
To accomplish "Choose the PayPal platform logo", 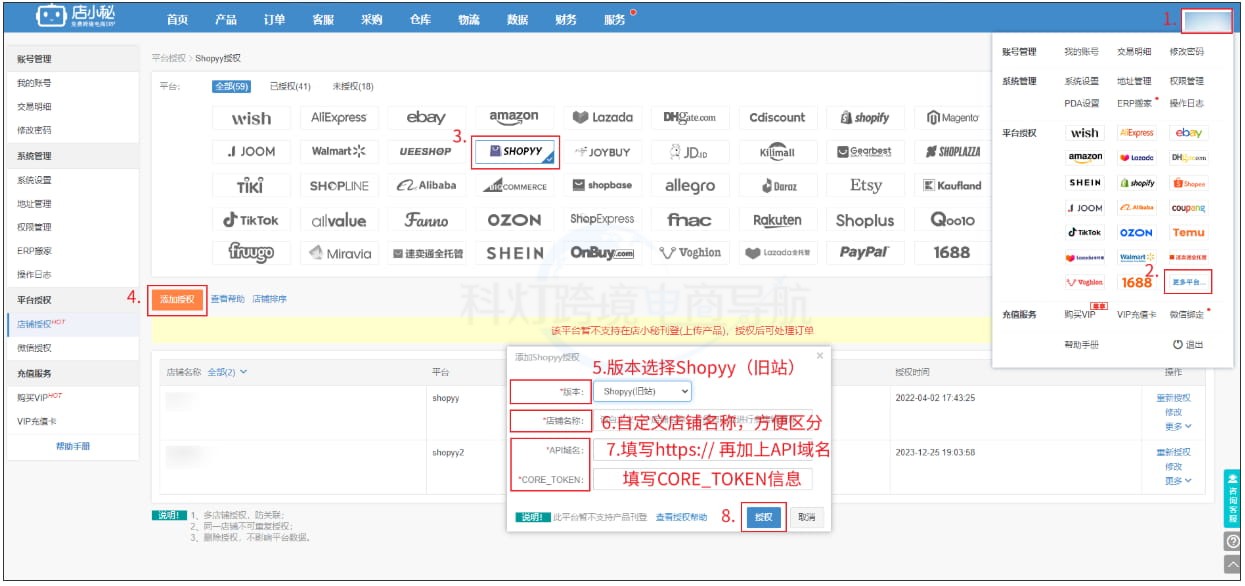I will 865,252.
